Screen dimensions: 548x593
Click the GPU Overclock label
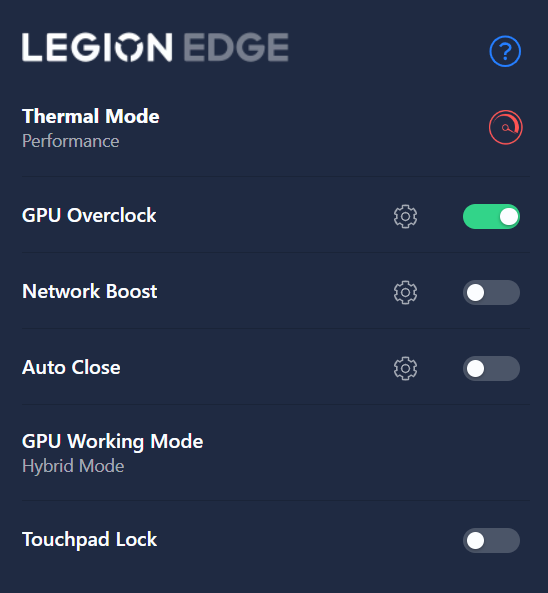[x=89, y=216]
